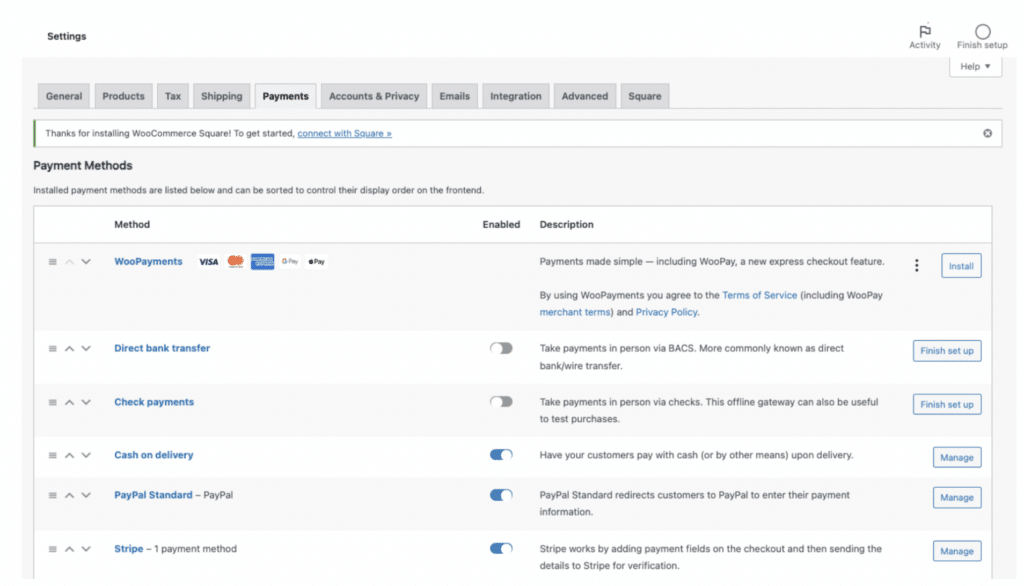1024x586 pixels.
Task: Click the Google Pay icon for WooPayments
Action: tap(289, 261)
